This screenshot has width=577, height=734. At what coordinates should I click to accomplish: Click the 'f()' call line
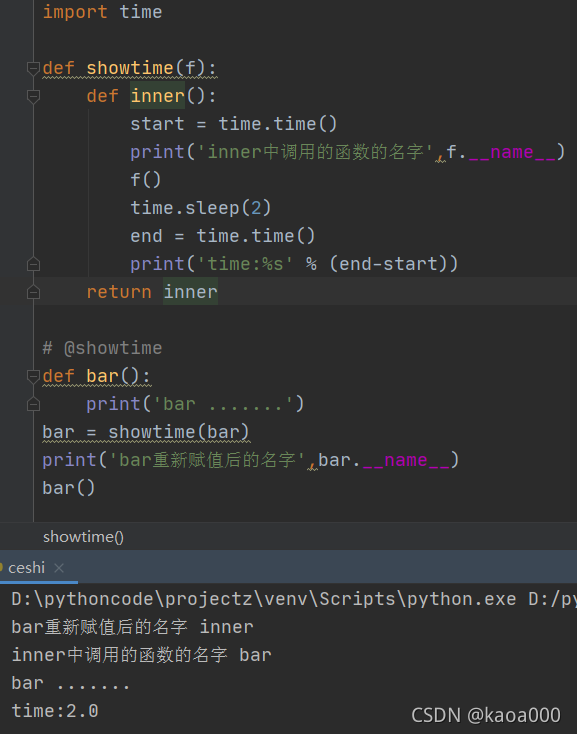pyautogui.click(x=145, y=180)
